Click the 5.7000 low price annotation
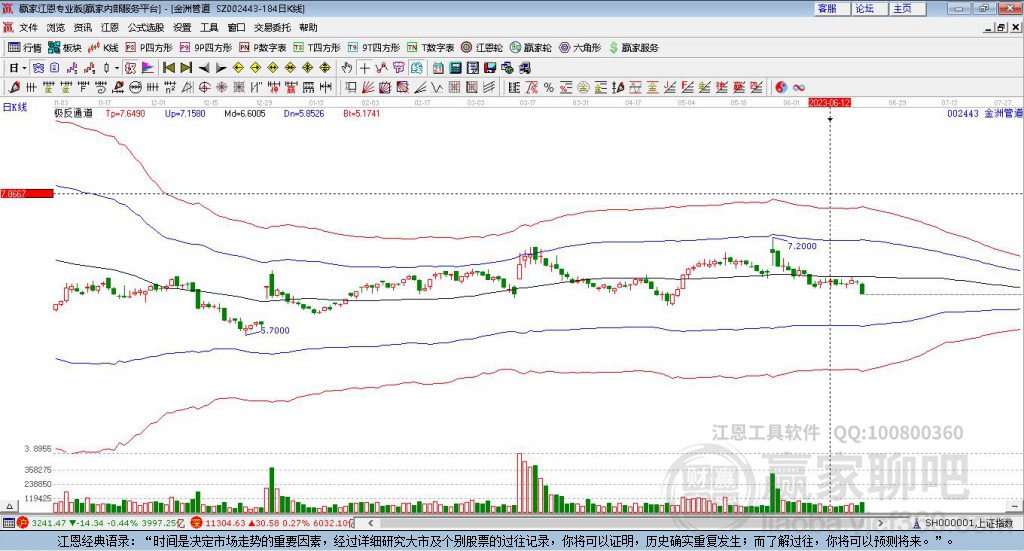 click(x=275, y=330)
